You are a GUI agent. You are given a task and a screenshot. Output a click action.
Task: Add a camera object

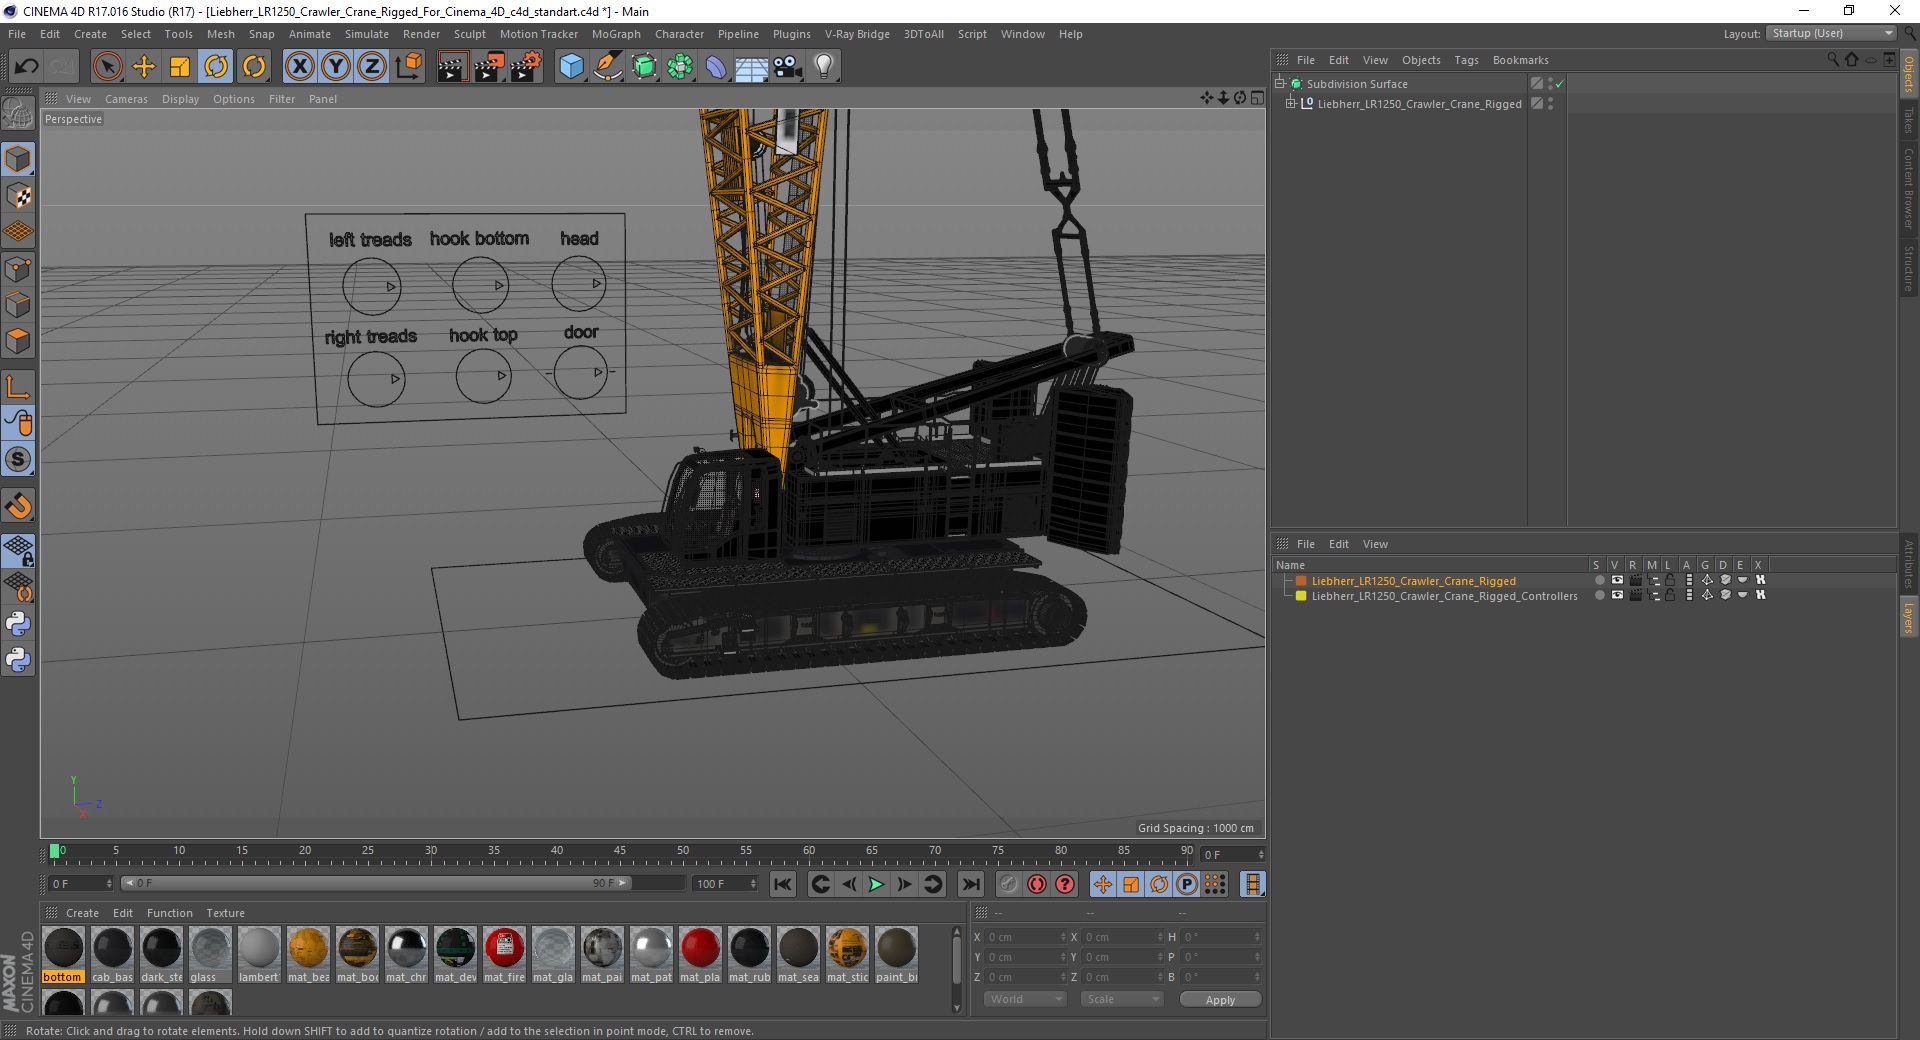pyautogui.click(x=788, y=66)
